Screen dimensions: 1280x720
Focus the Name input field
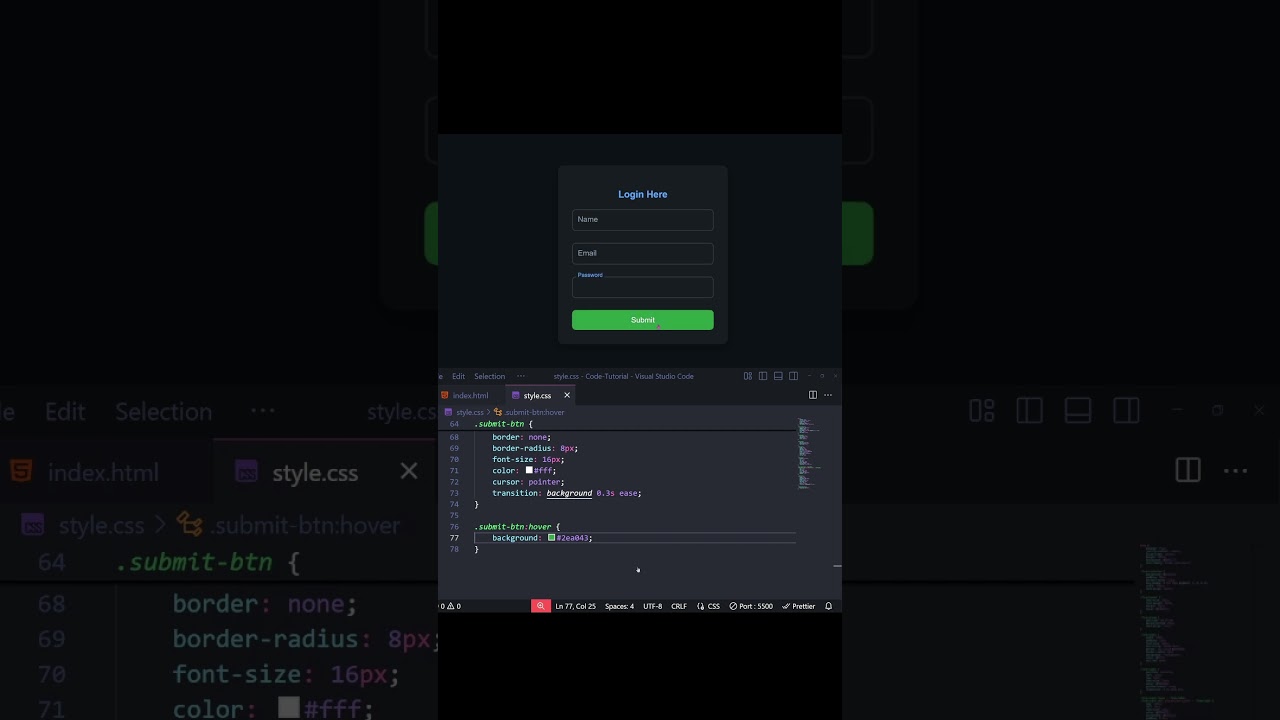coord(643,220)
